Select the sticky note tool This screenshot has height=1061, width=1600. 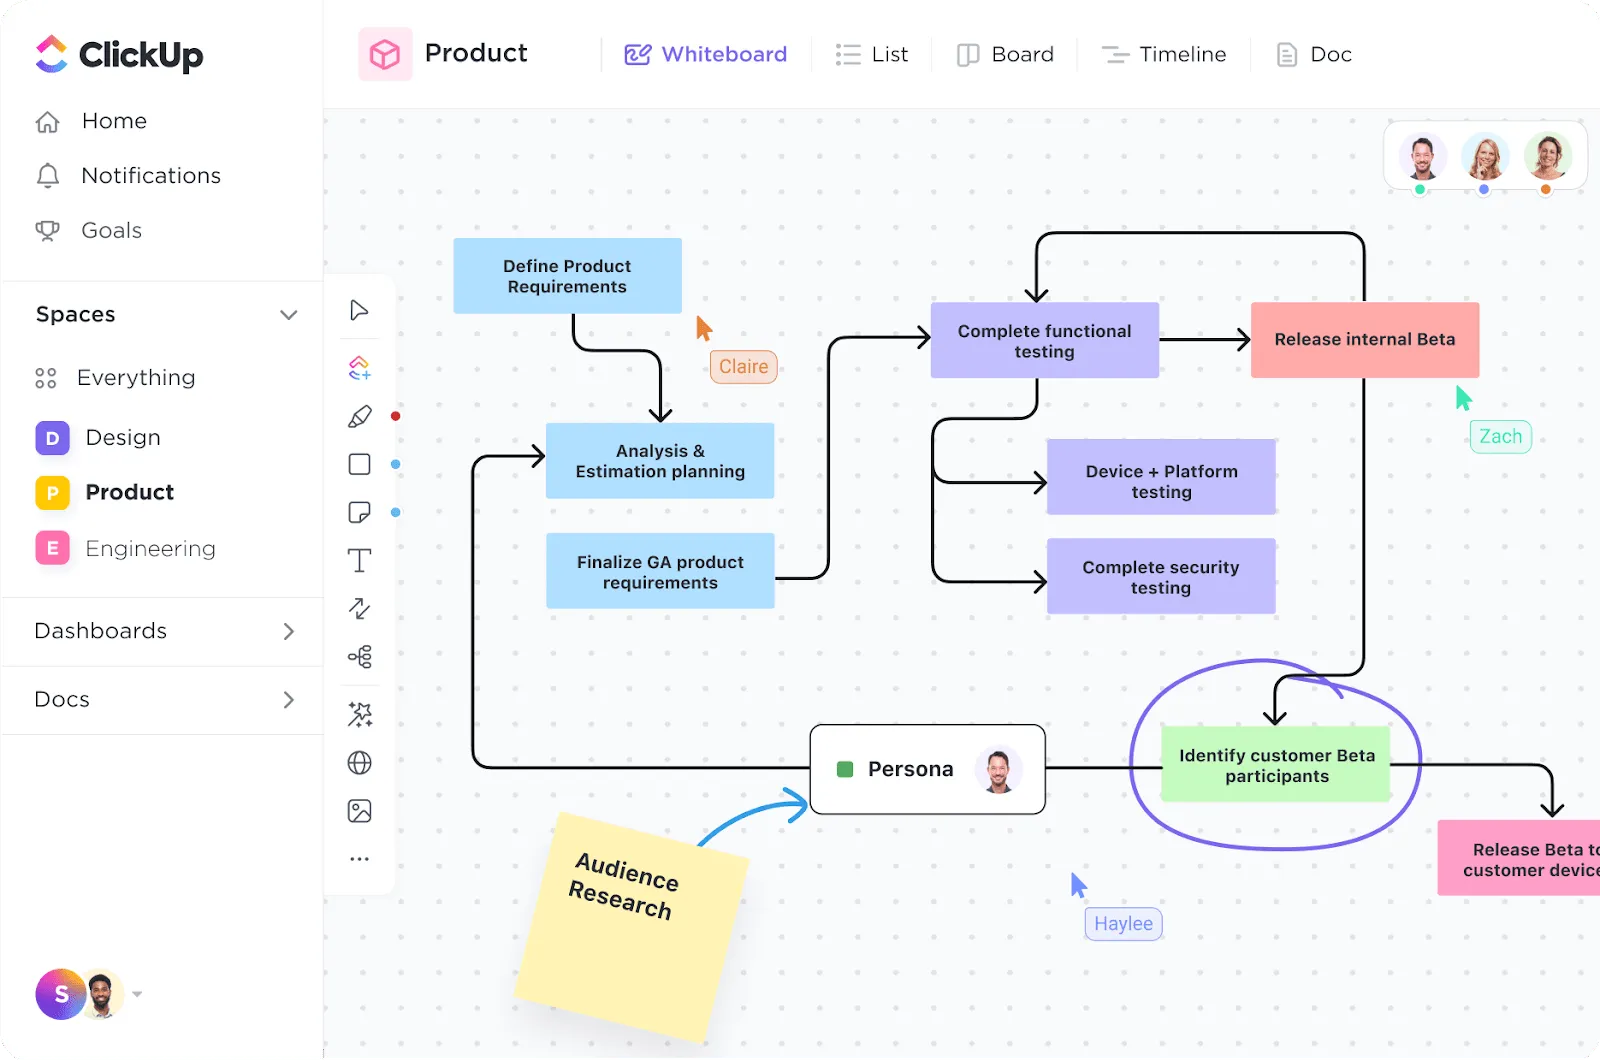tap(359, 512)
